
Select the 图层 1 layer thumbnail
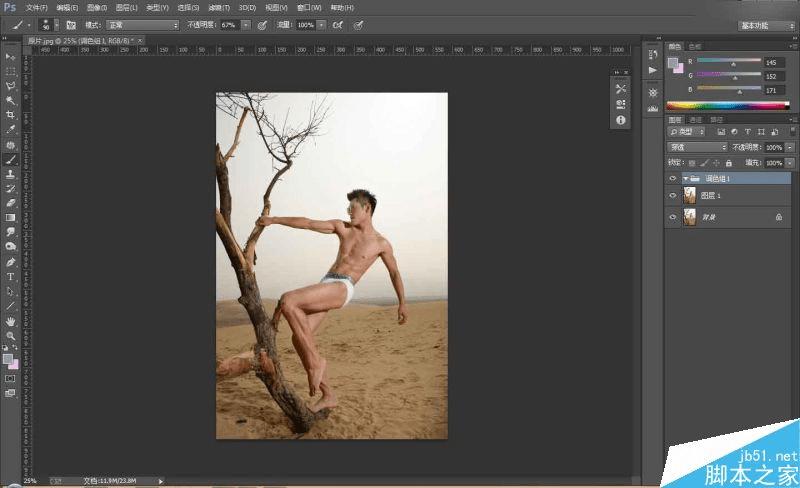[690, 196]
